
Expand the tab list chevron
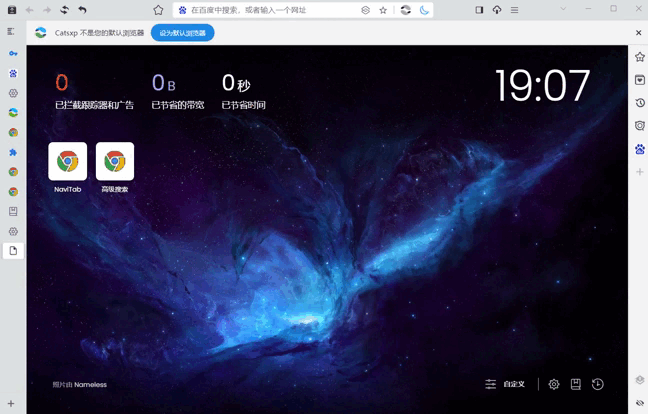[563, 9]
